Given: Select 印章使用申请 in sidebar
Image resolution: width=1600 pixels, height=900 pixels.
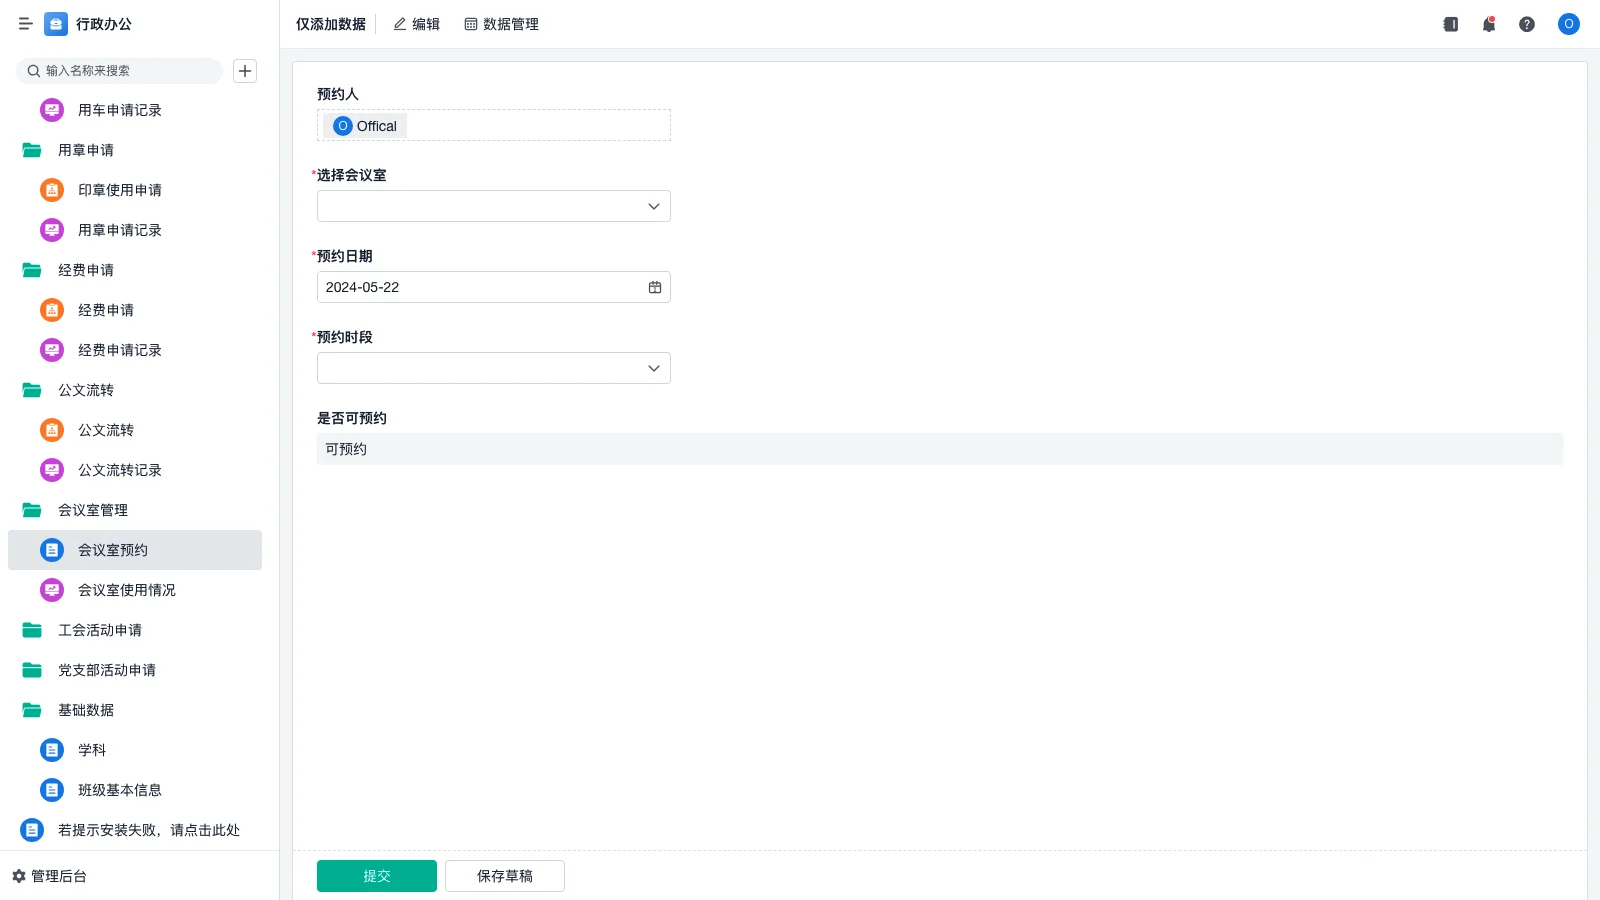Looking at the screenshot, I should click(x=135, y=190).
